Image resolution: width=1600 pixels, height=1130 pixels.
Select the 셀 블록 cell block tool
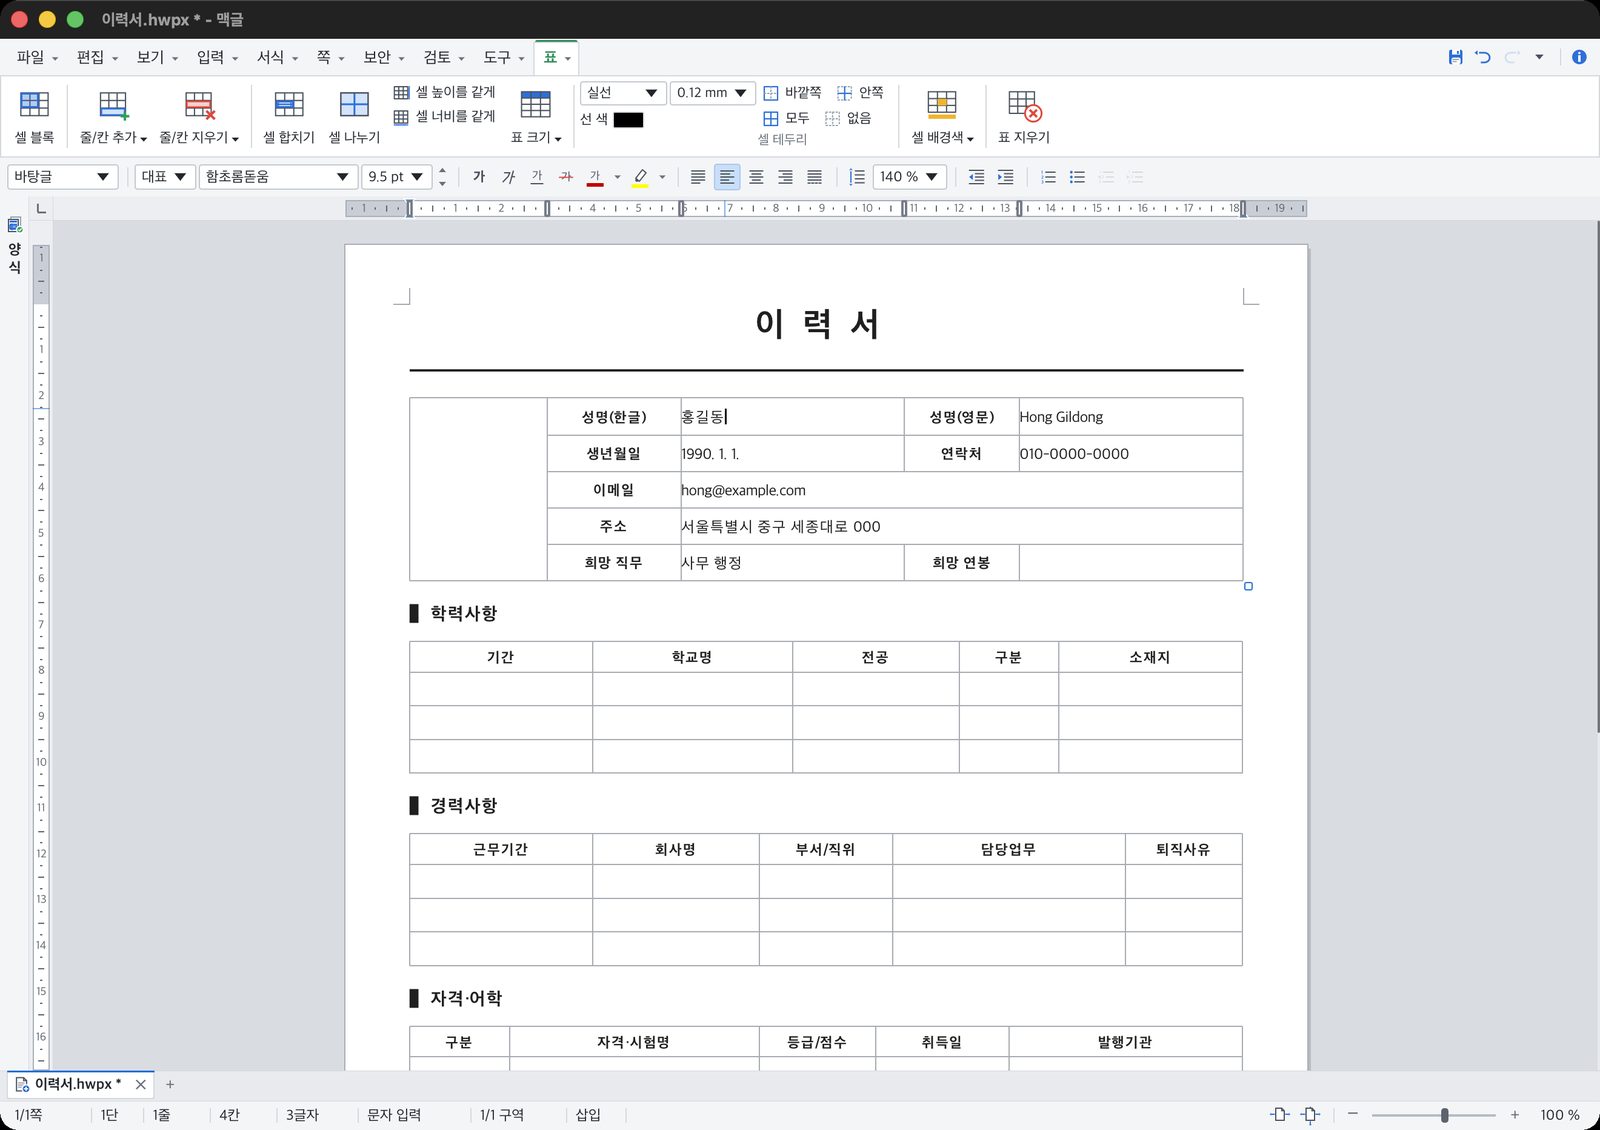pyautogui.click(x=34, y=117)
